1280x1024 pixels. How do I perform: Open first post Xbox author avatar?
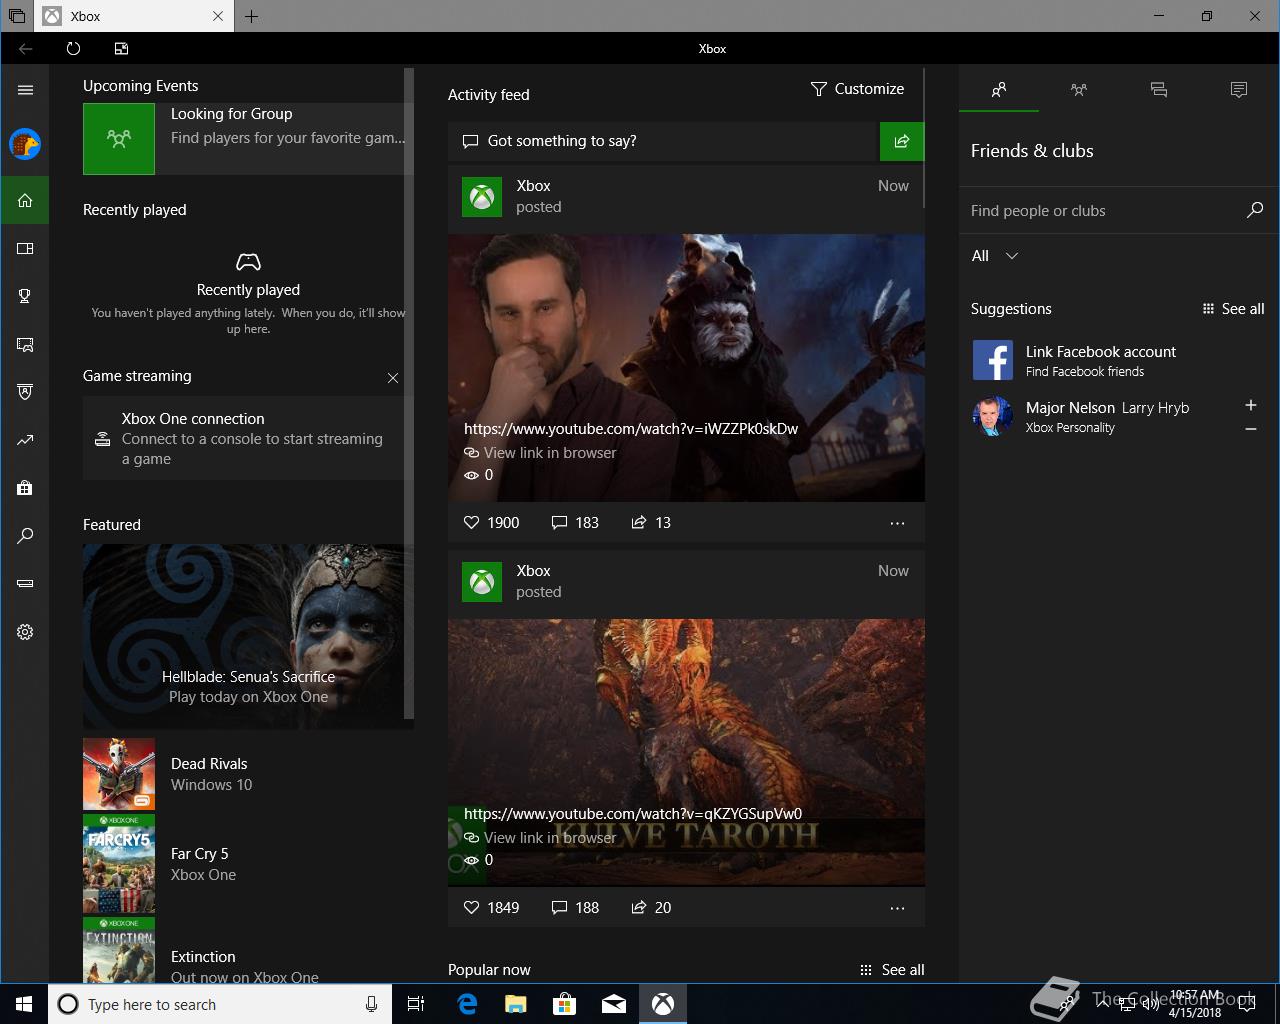(x=482, y=197)
